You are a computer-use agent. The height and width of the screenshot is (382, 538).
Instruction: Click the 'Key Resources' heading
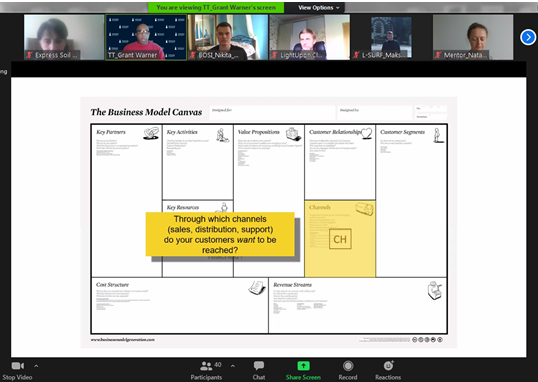183,208
